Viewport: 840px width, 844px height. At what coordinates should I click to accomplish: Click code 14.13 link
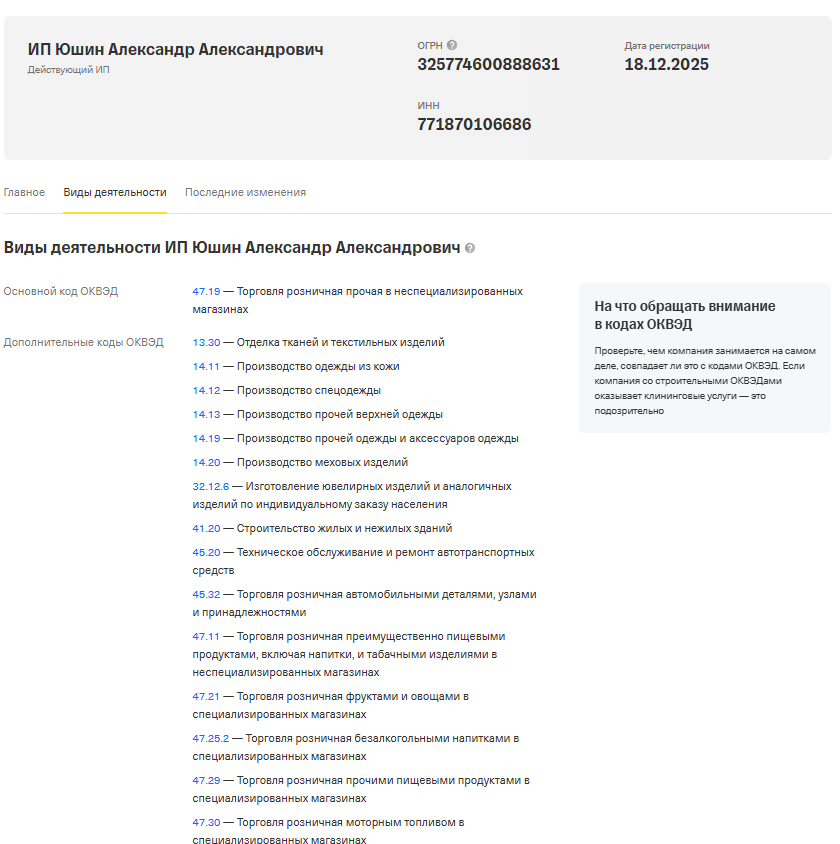206,414
